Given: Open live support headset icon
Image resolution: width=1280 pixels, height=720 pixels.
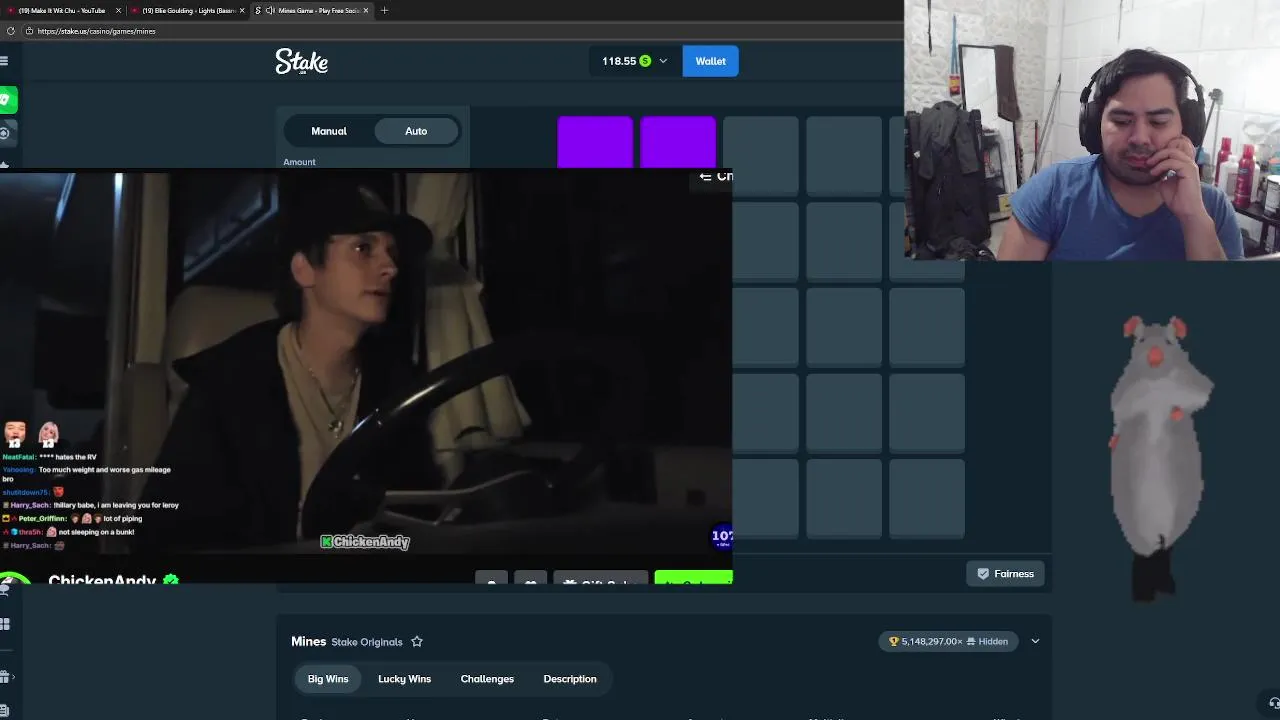Looking at the screenshot, I should 1273,703.
